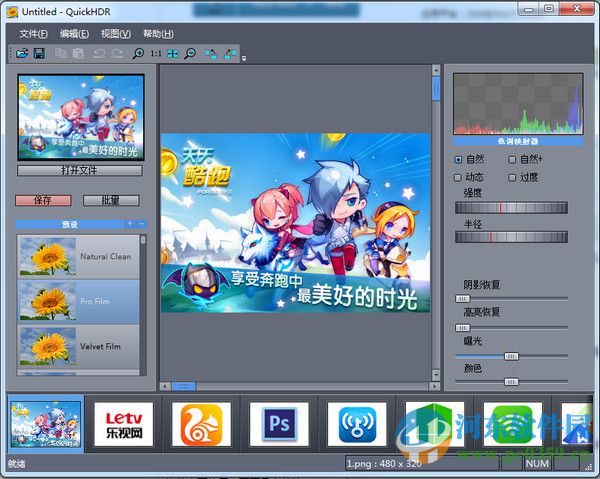The width and height of the screenshot is (600, 479).
Task: Select the Letv 乐视网 filmstrip thumbnail
Action: point(124,424)
